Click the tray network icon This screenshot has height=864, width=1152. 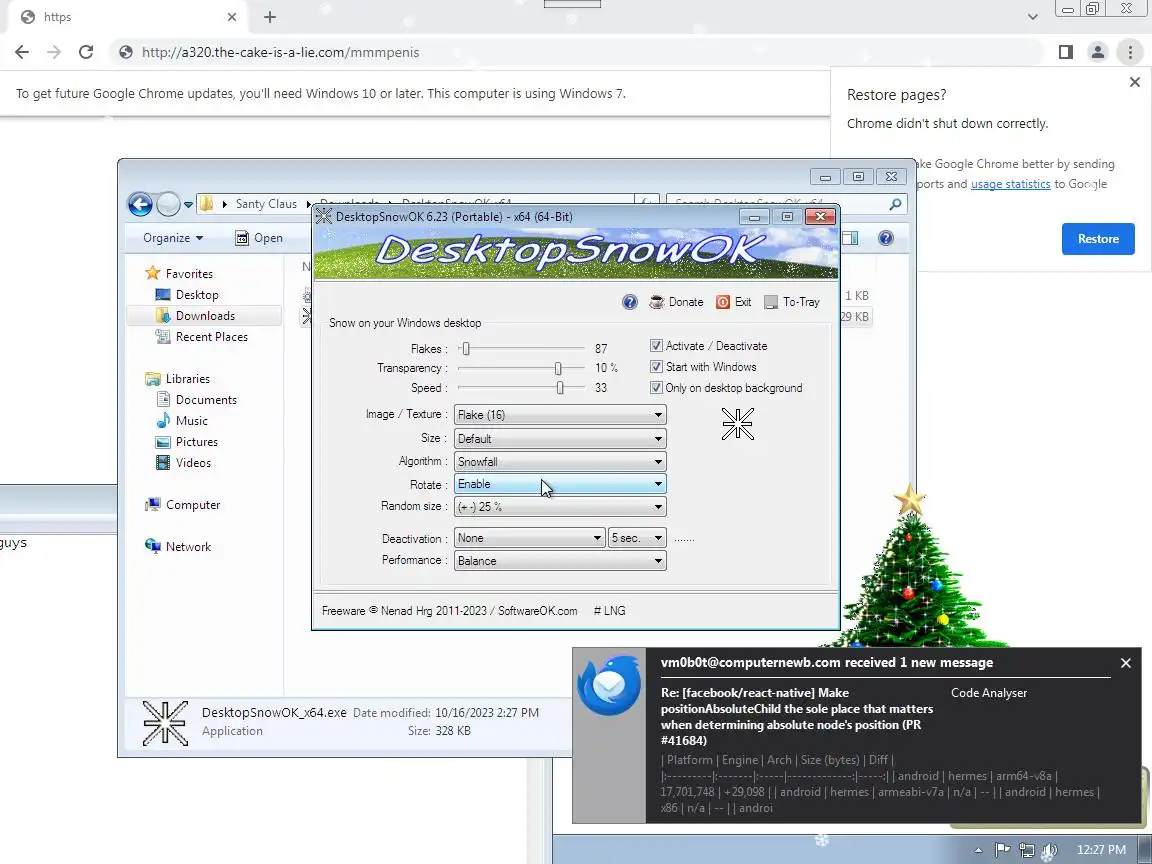[x=1026, y=850]
